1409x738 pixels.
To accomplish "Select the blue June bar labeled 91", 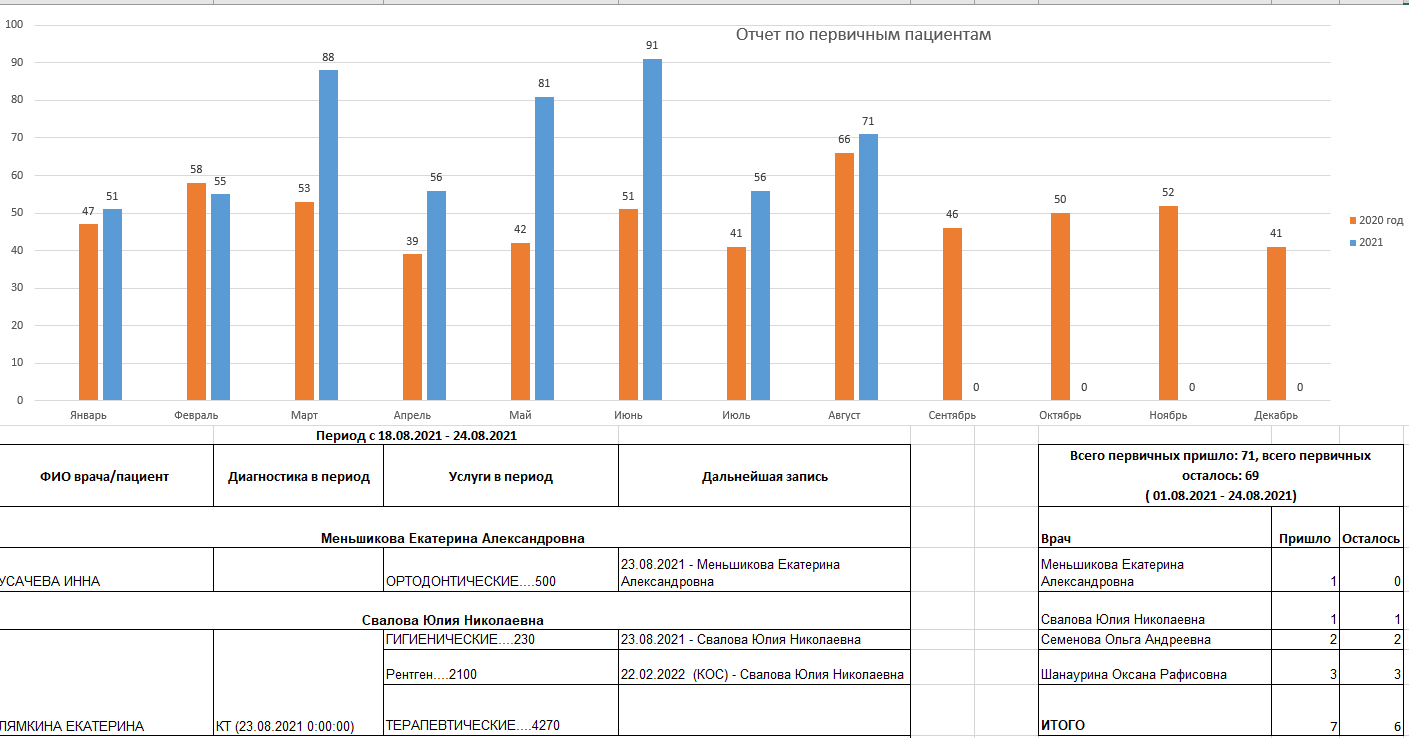I will click(x=652, y=230).
